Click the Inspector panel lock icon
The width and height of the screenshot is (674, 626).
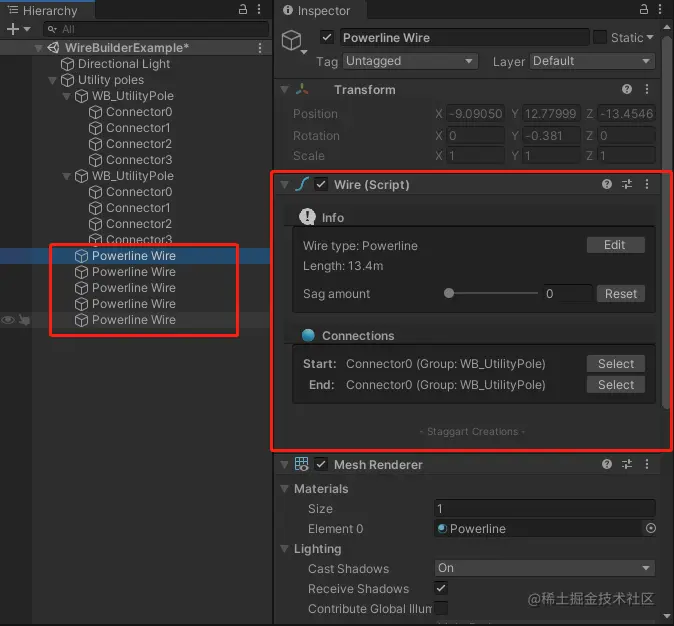(643, 9)
